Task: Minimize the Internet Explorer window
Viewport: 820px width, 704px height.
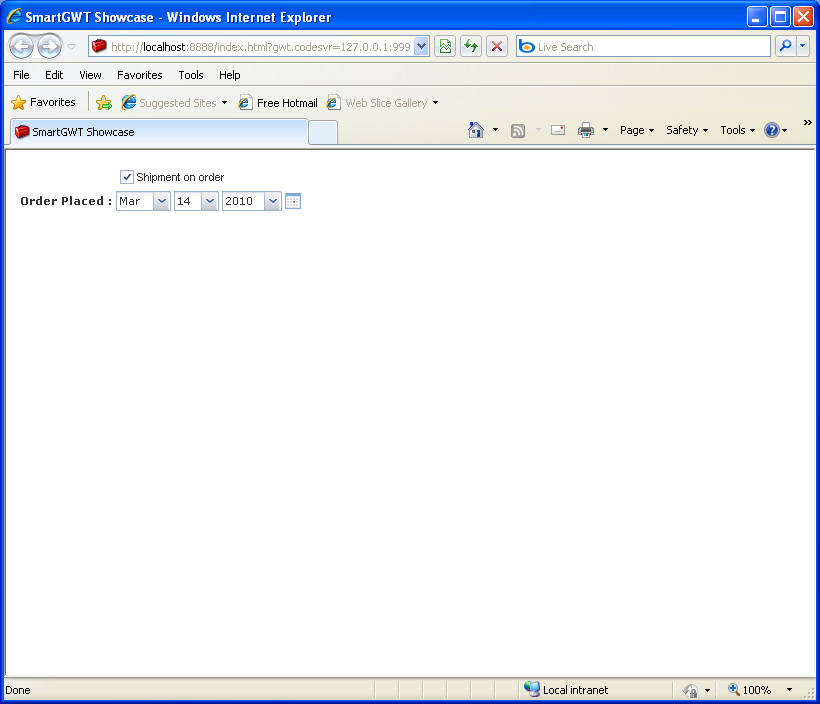Action: click(756, 17)
